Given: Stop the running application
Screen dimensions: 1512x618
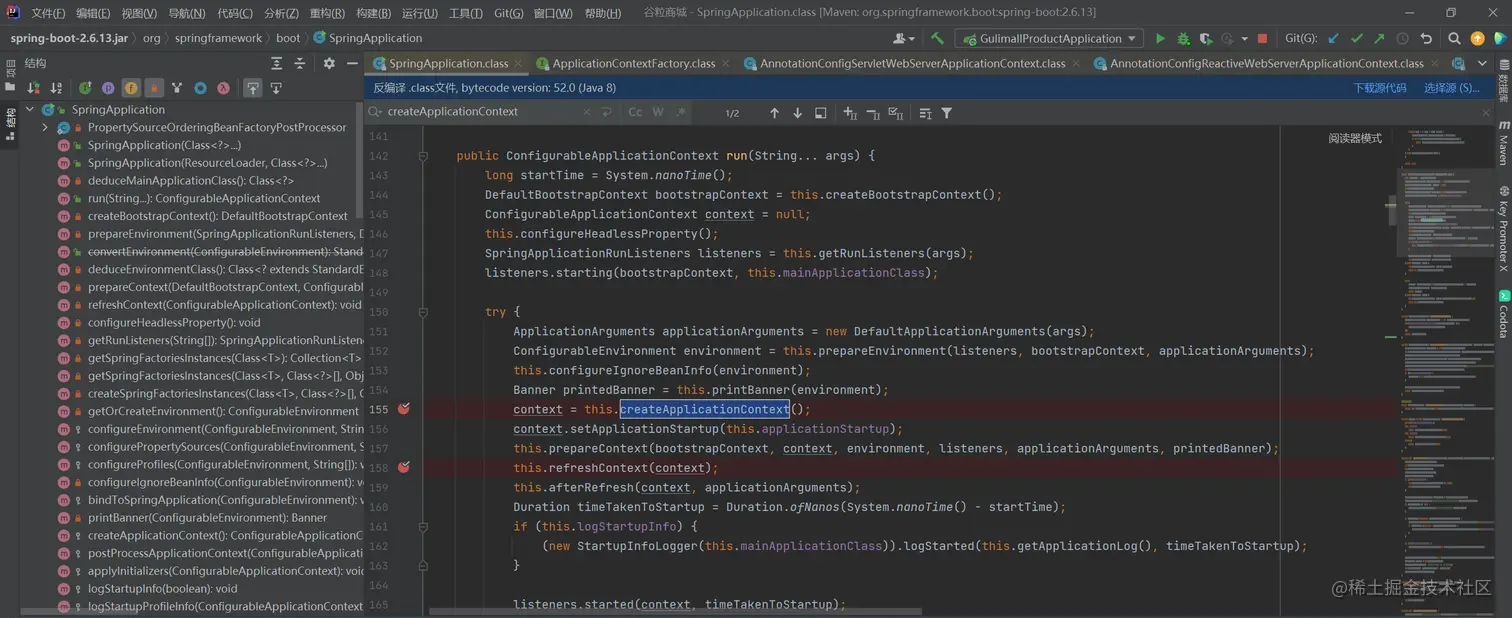Looking at the screenshot, I should [x=1262, y=38].
